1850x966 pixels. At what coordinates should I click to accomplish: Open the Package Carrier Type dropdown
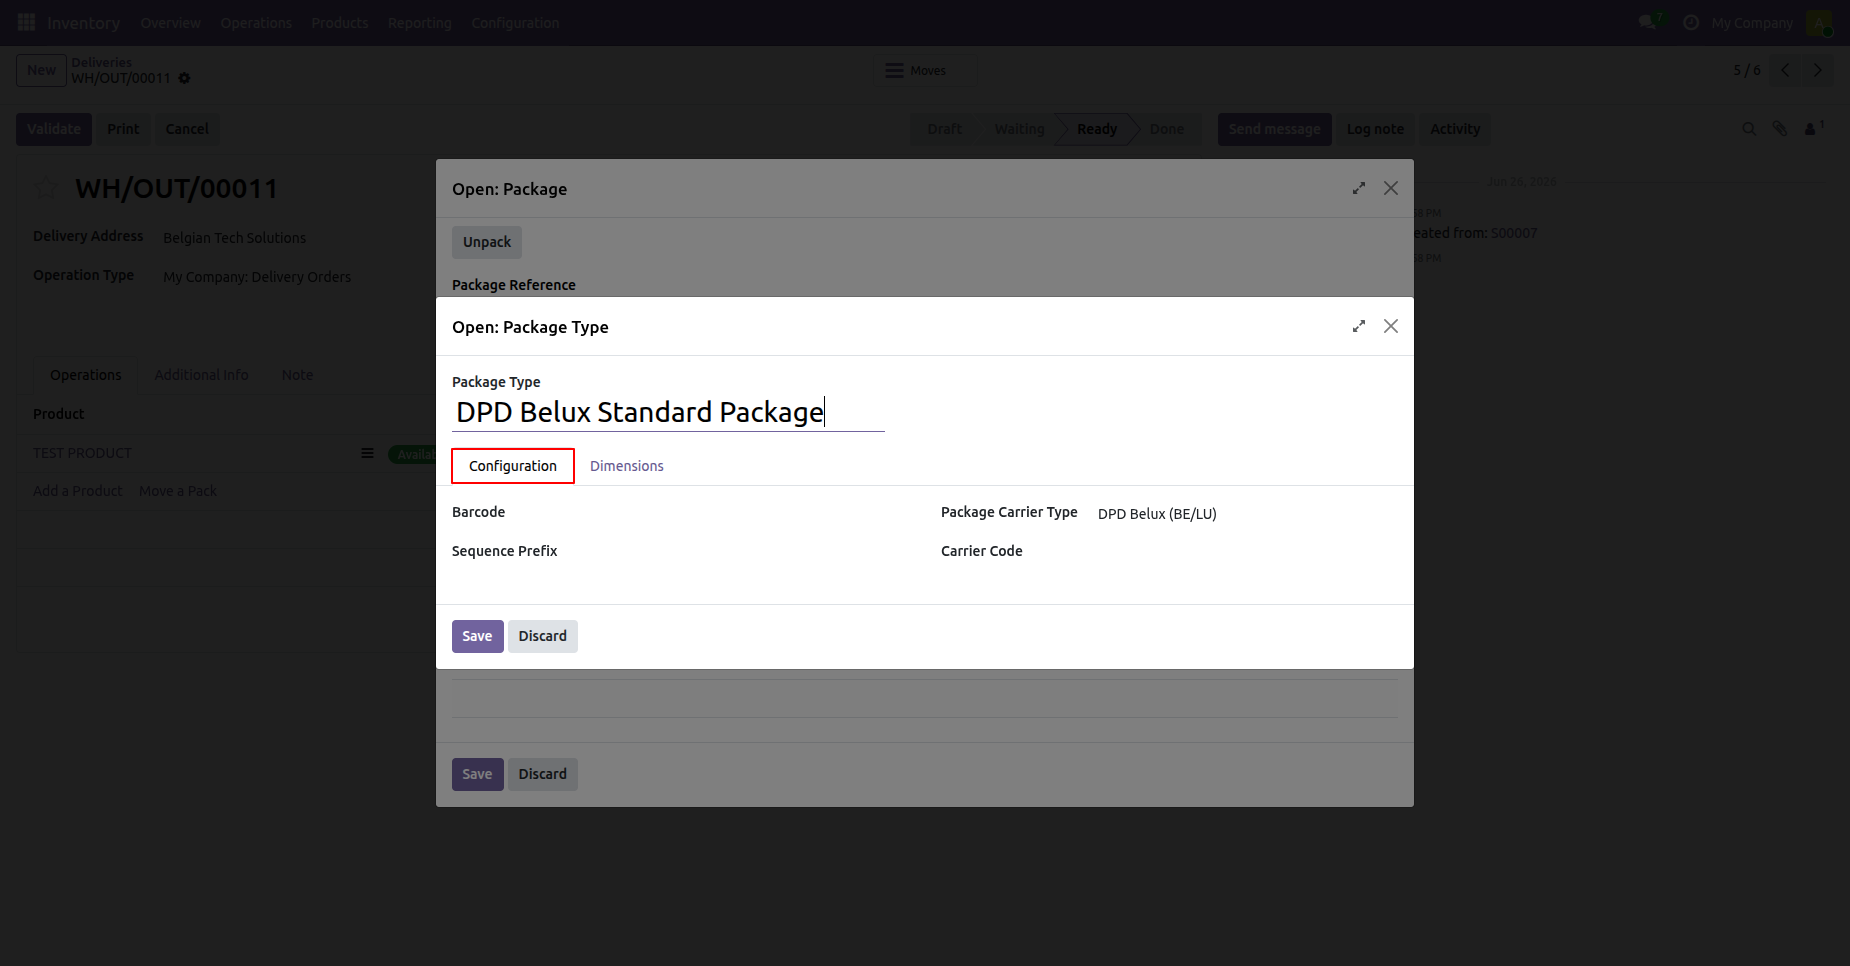click(1246, 514)
